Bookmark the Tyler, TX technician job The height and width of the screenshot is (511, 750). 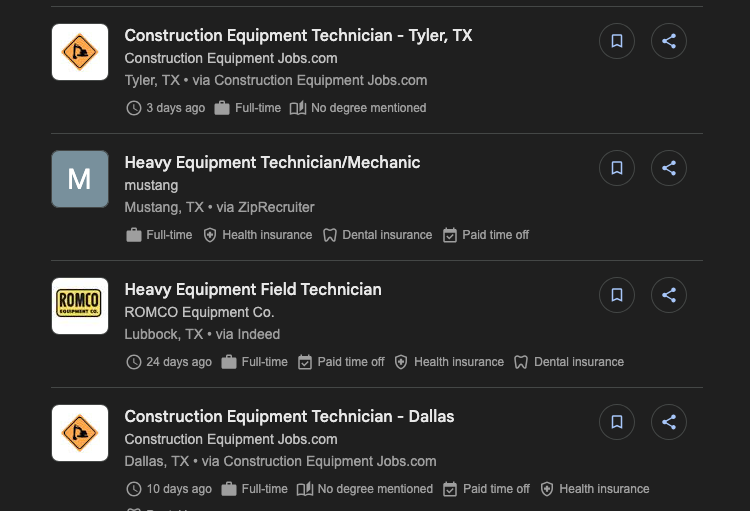617,41
